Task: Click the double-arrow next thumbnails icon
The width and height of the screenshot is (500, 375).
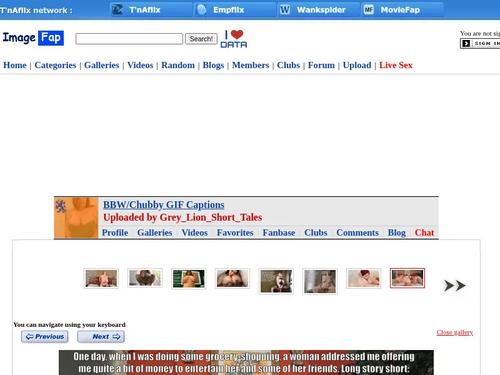Action: (x=455, y=286)
